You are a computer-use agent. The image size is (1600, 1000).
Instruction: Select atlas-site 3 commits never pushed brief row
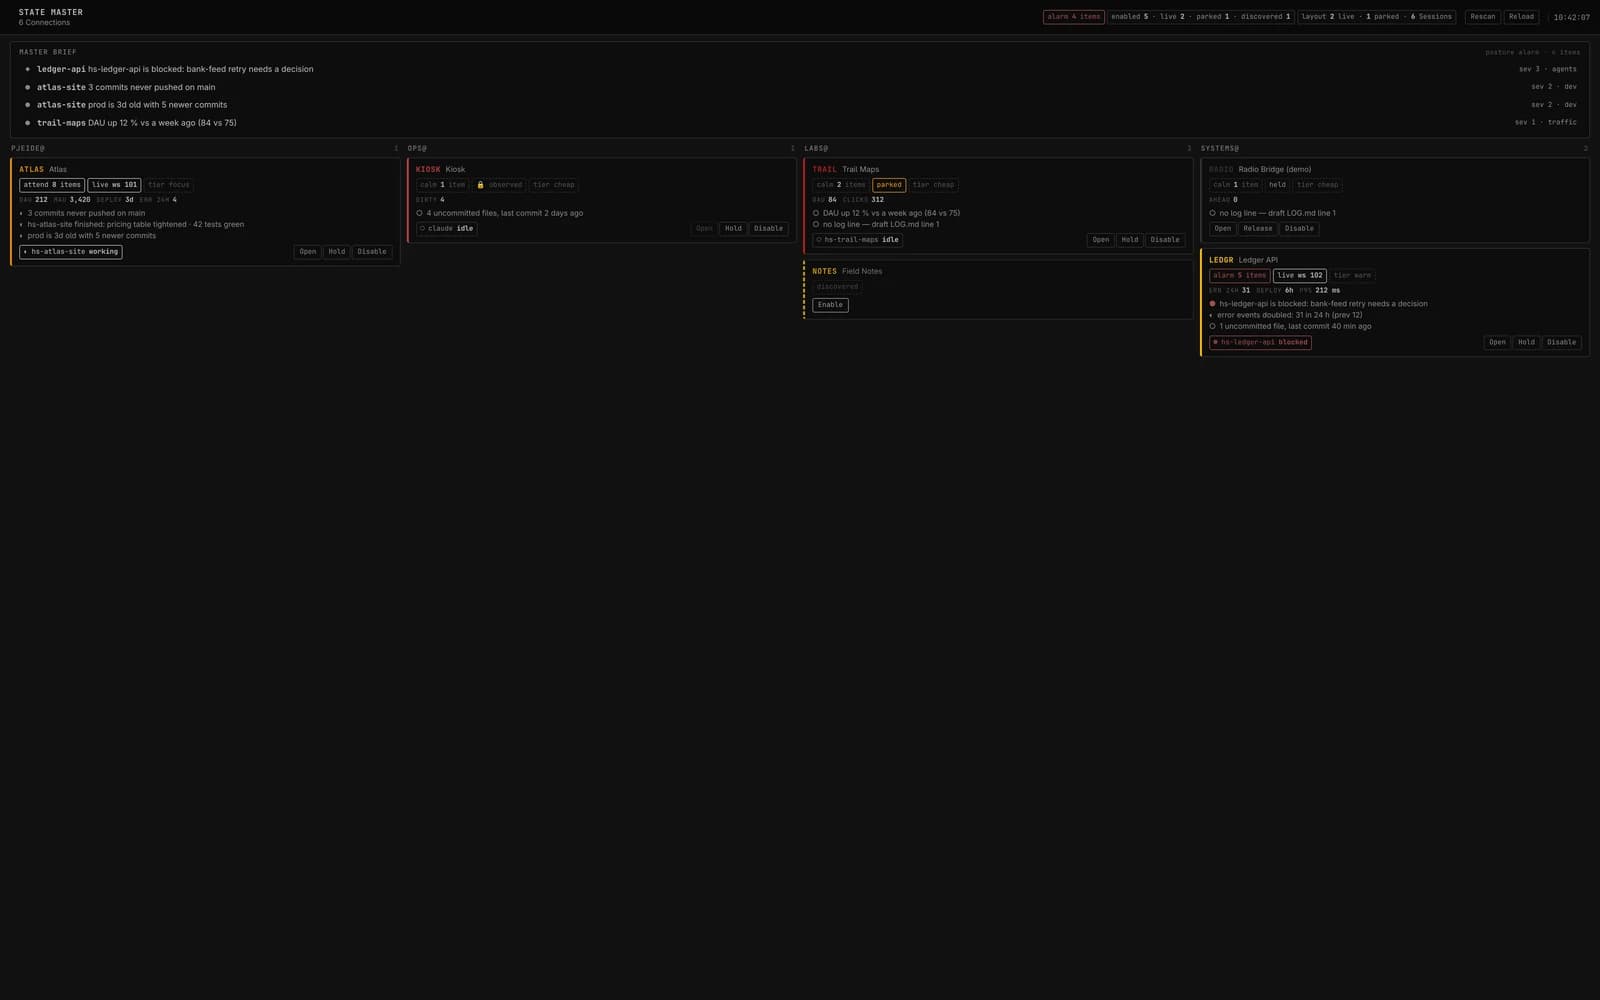(800, 87)
